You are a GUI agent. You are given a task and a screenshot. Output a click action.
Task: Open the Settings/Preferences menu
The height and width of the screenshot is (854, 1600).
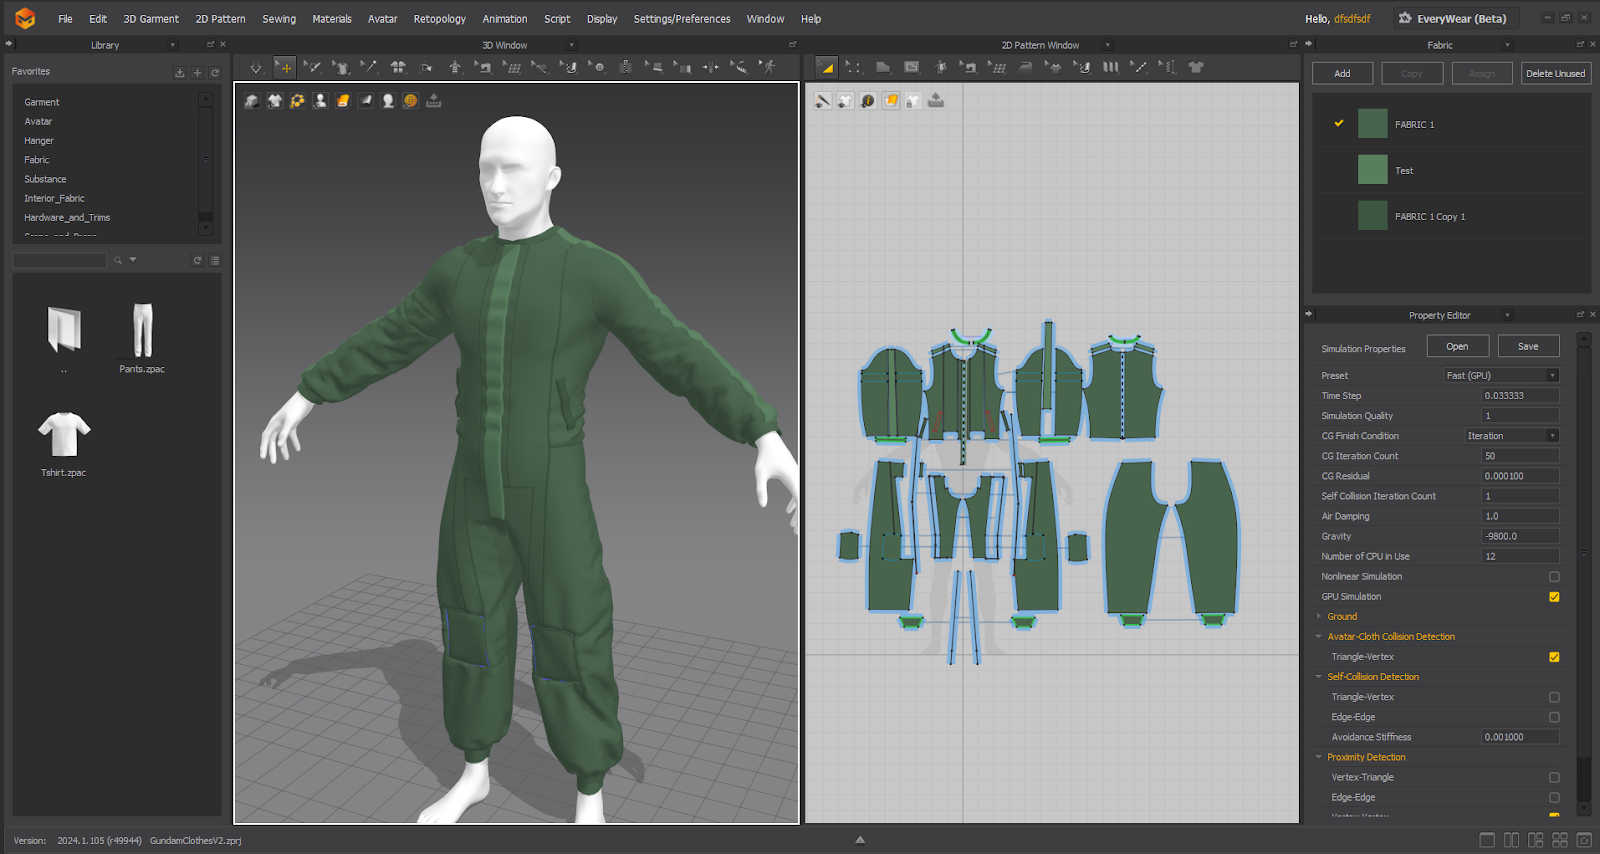pyautogui.click(x=682, y=19)
